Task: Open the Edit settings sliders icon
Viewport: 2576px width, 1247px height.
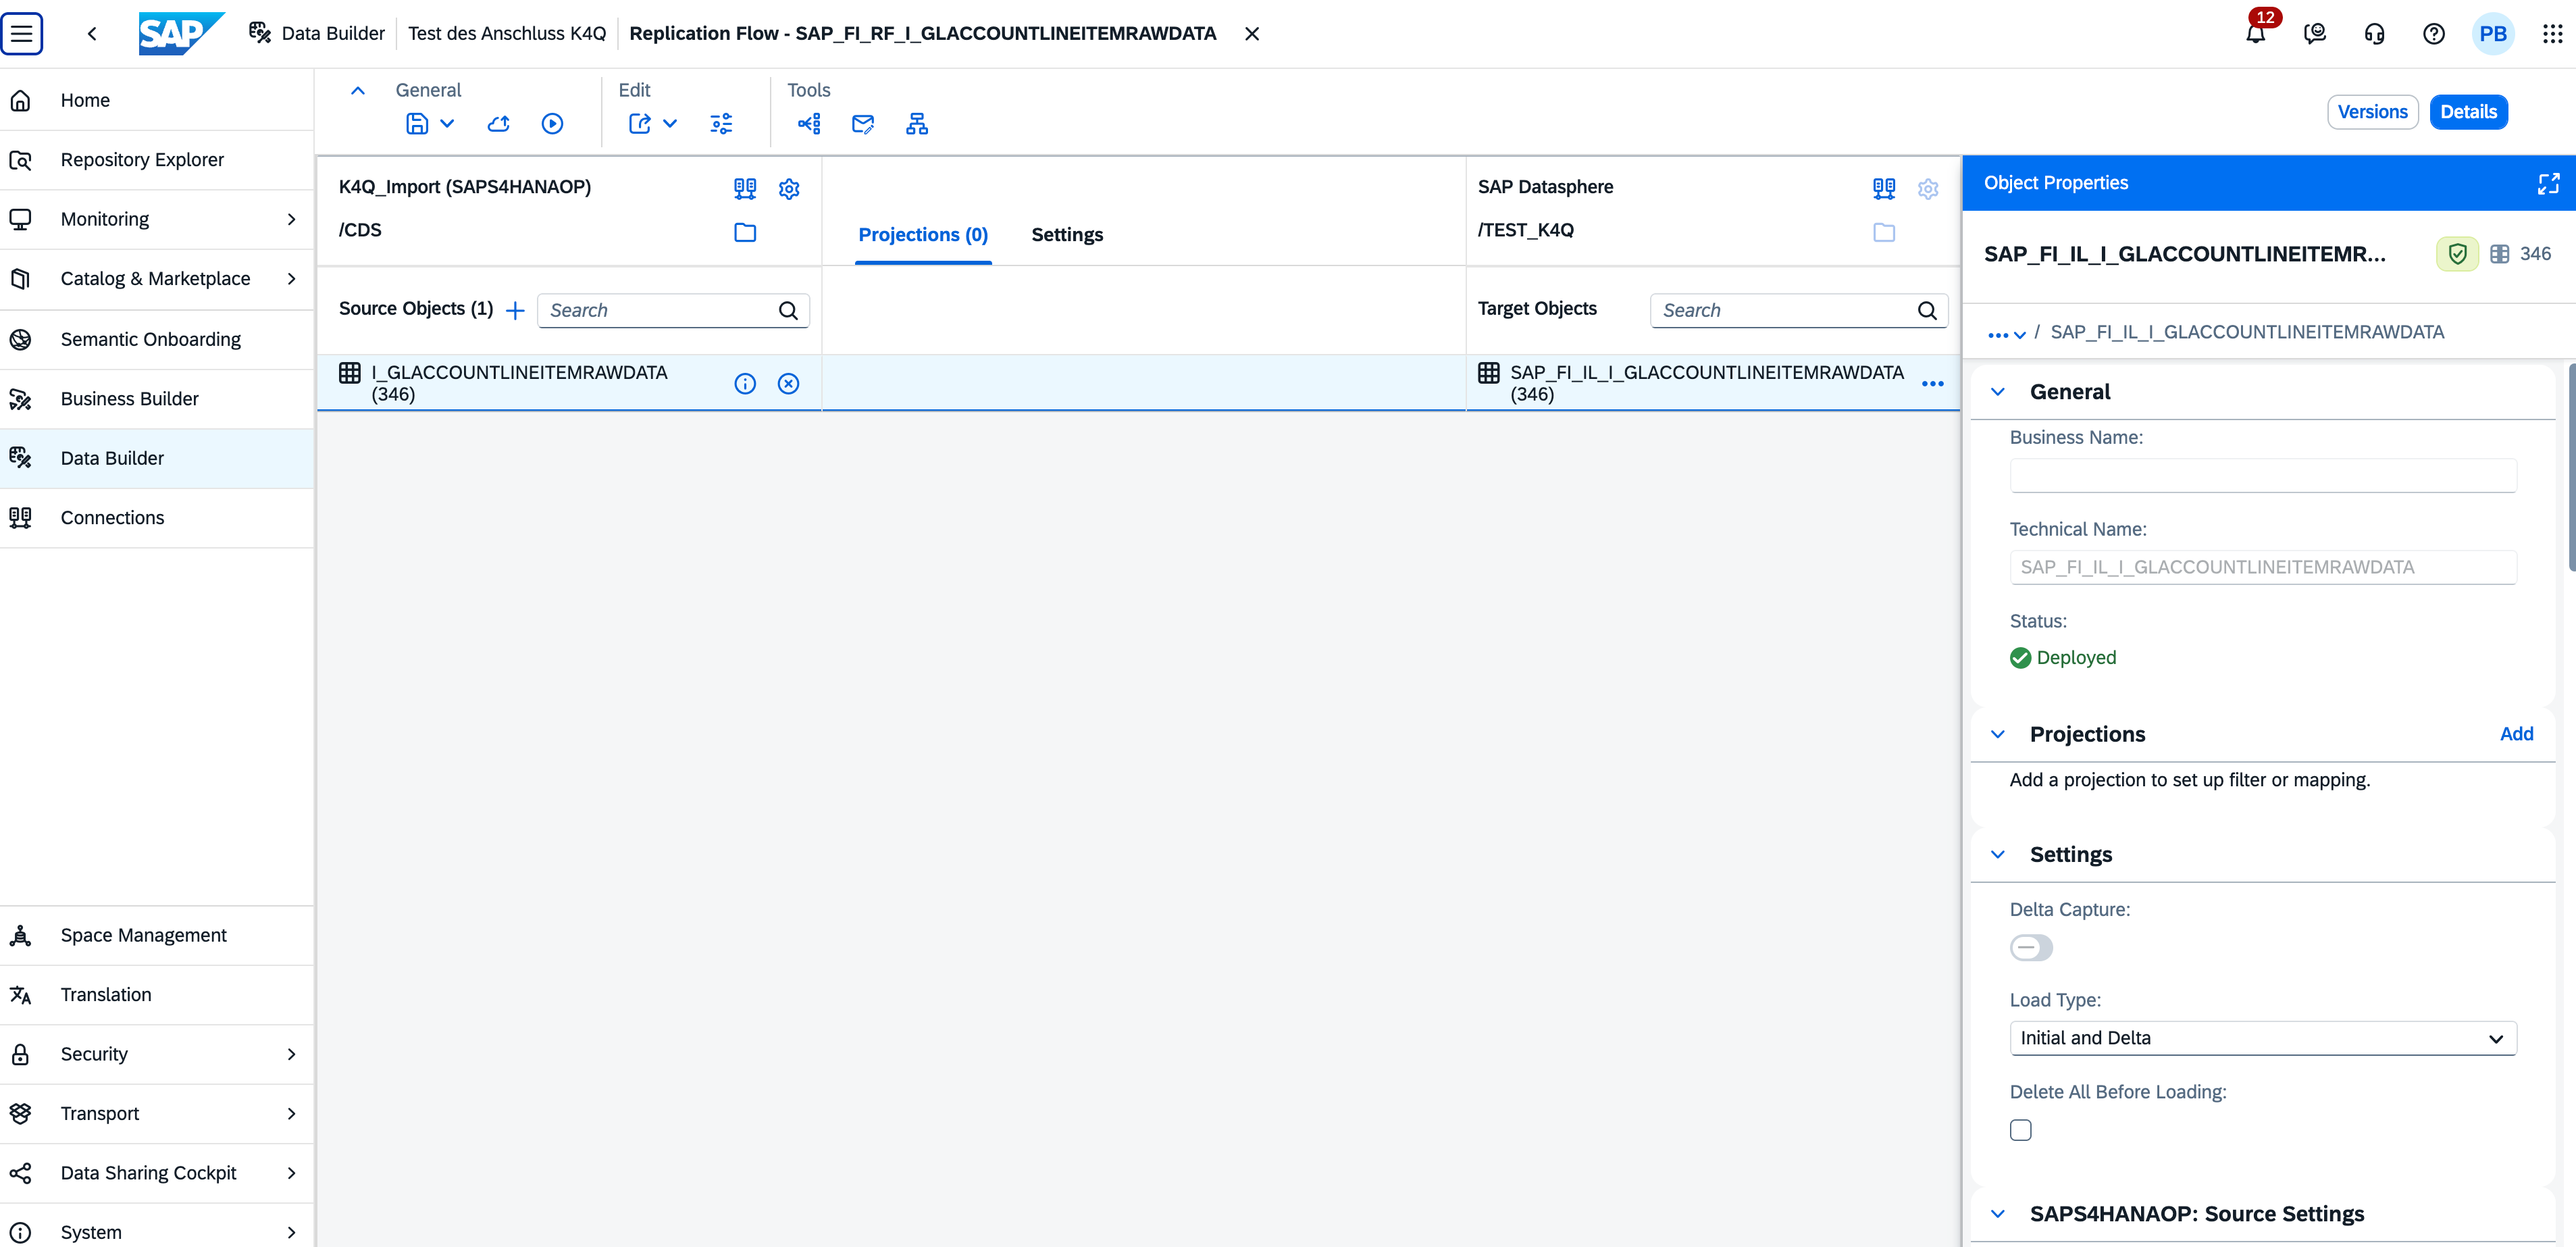Action: 721,123
